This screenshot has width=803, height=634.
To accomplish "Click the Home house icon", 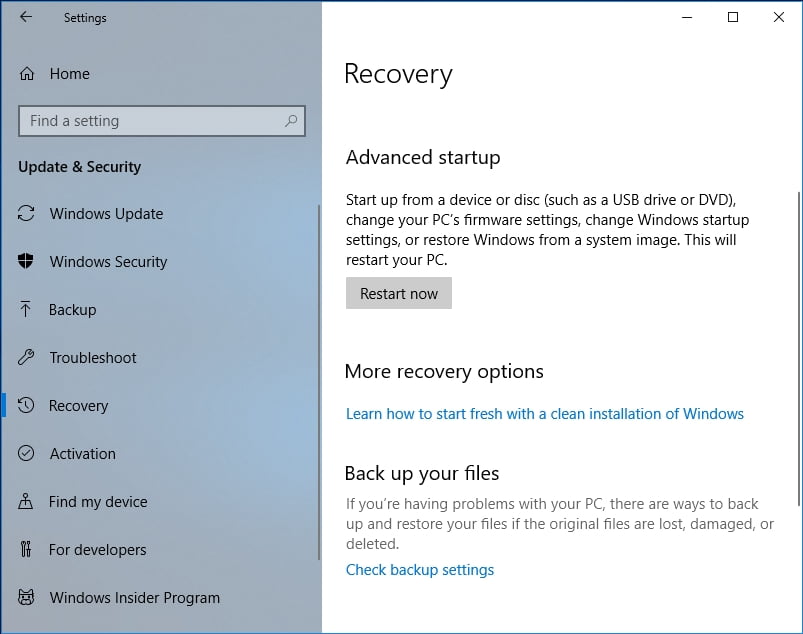I will [27, 74].
